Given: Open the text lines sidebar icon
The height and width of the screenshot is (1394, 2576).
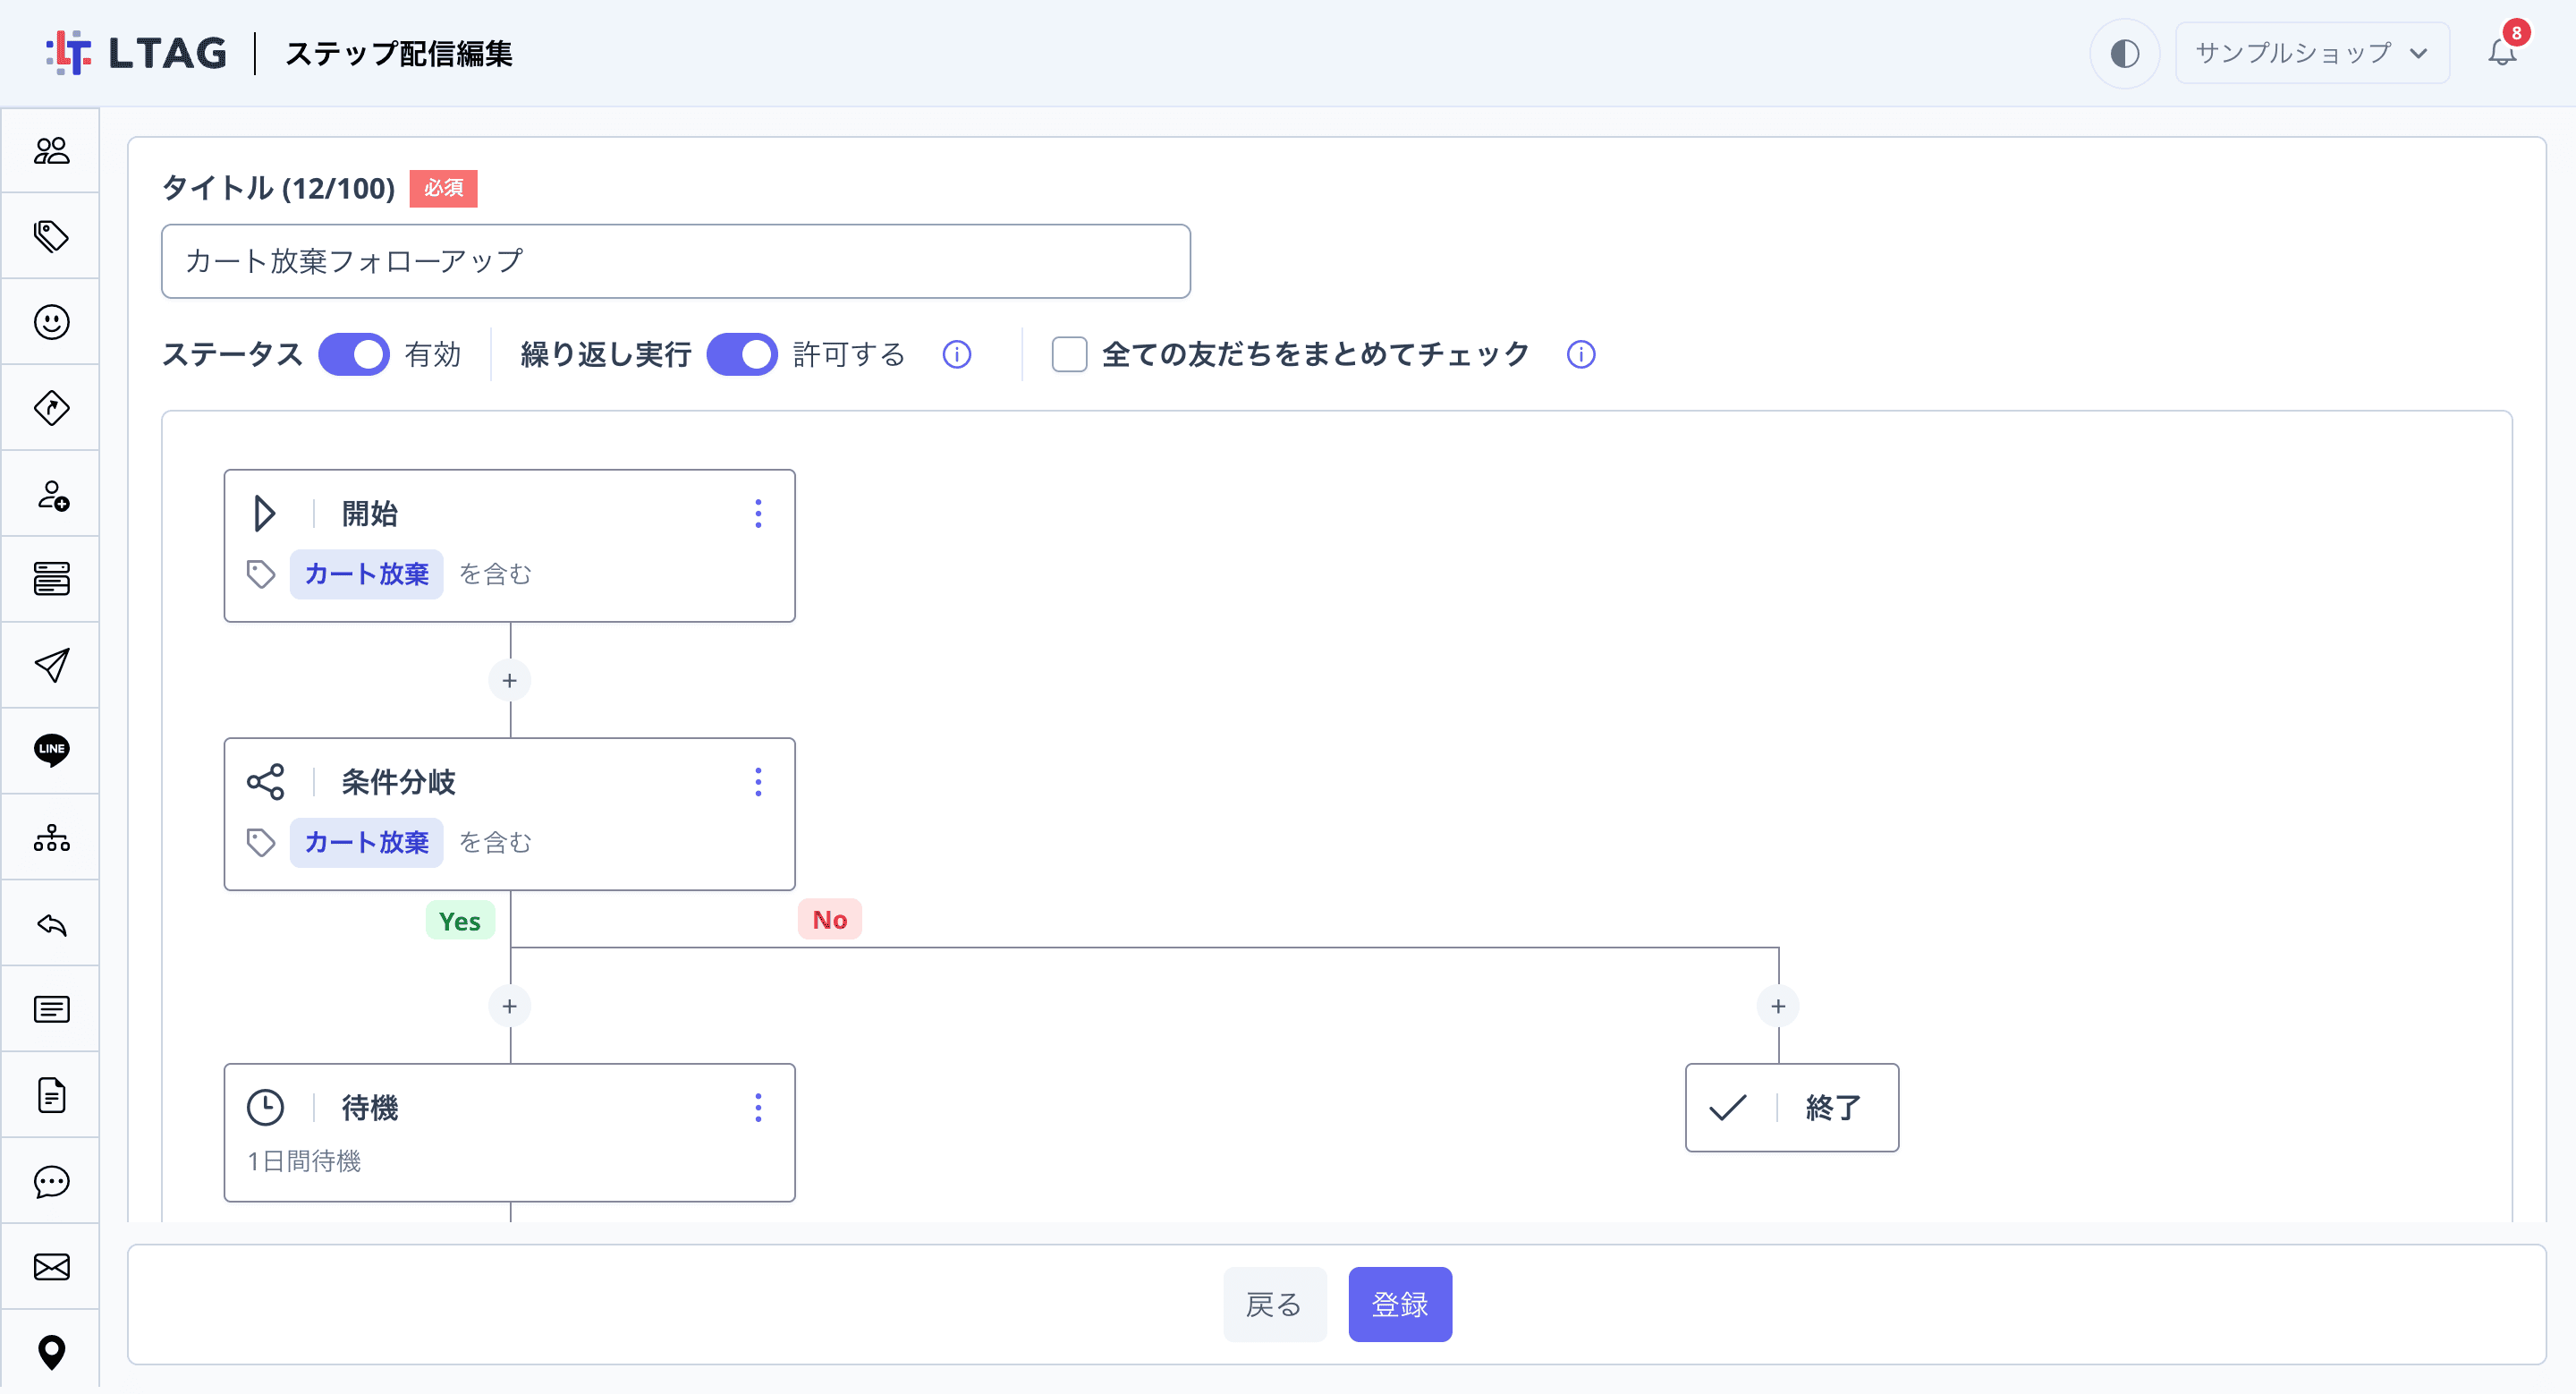Looking at the screenshot, I should point(51,1009).
